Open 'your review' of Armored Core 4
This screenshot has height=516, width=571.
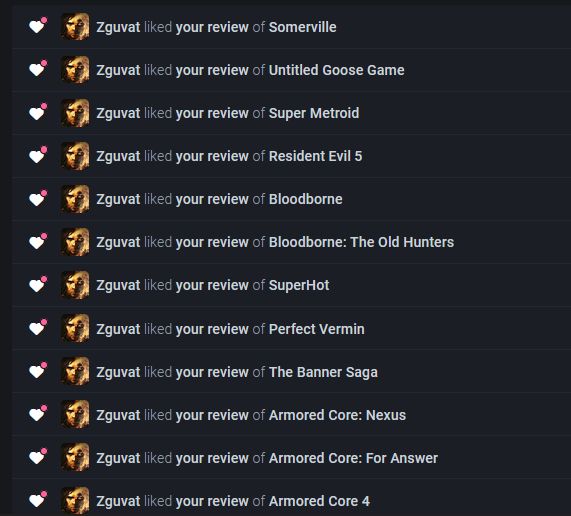click(x=212, y=501)
